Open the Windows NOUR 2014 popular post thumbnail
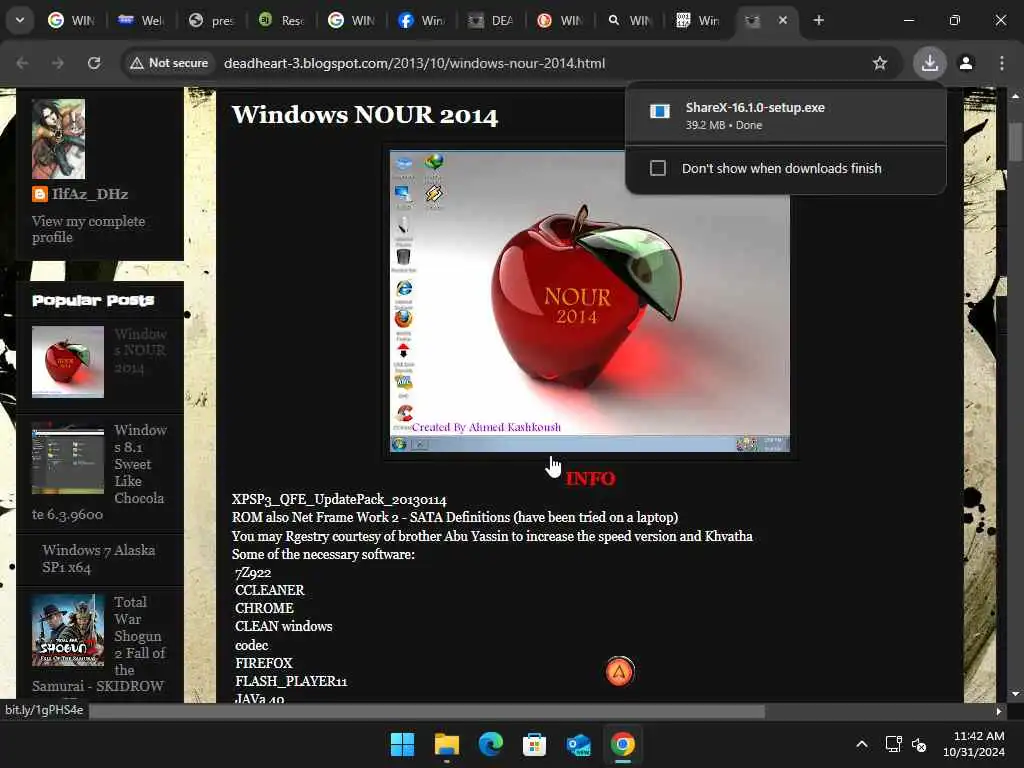 tap(68, 362)
